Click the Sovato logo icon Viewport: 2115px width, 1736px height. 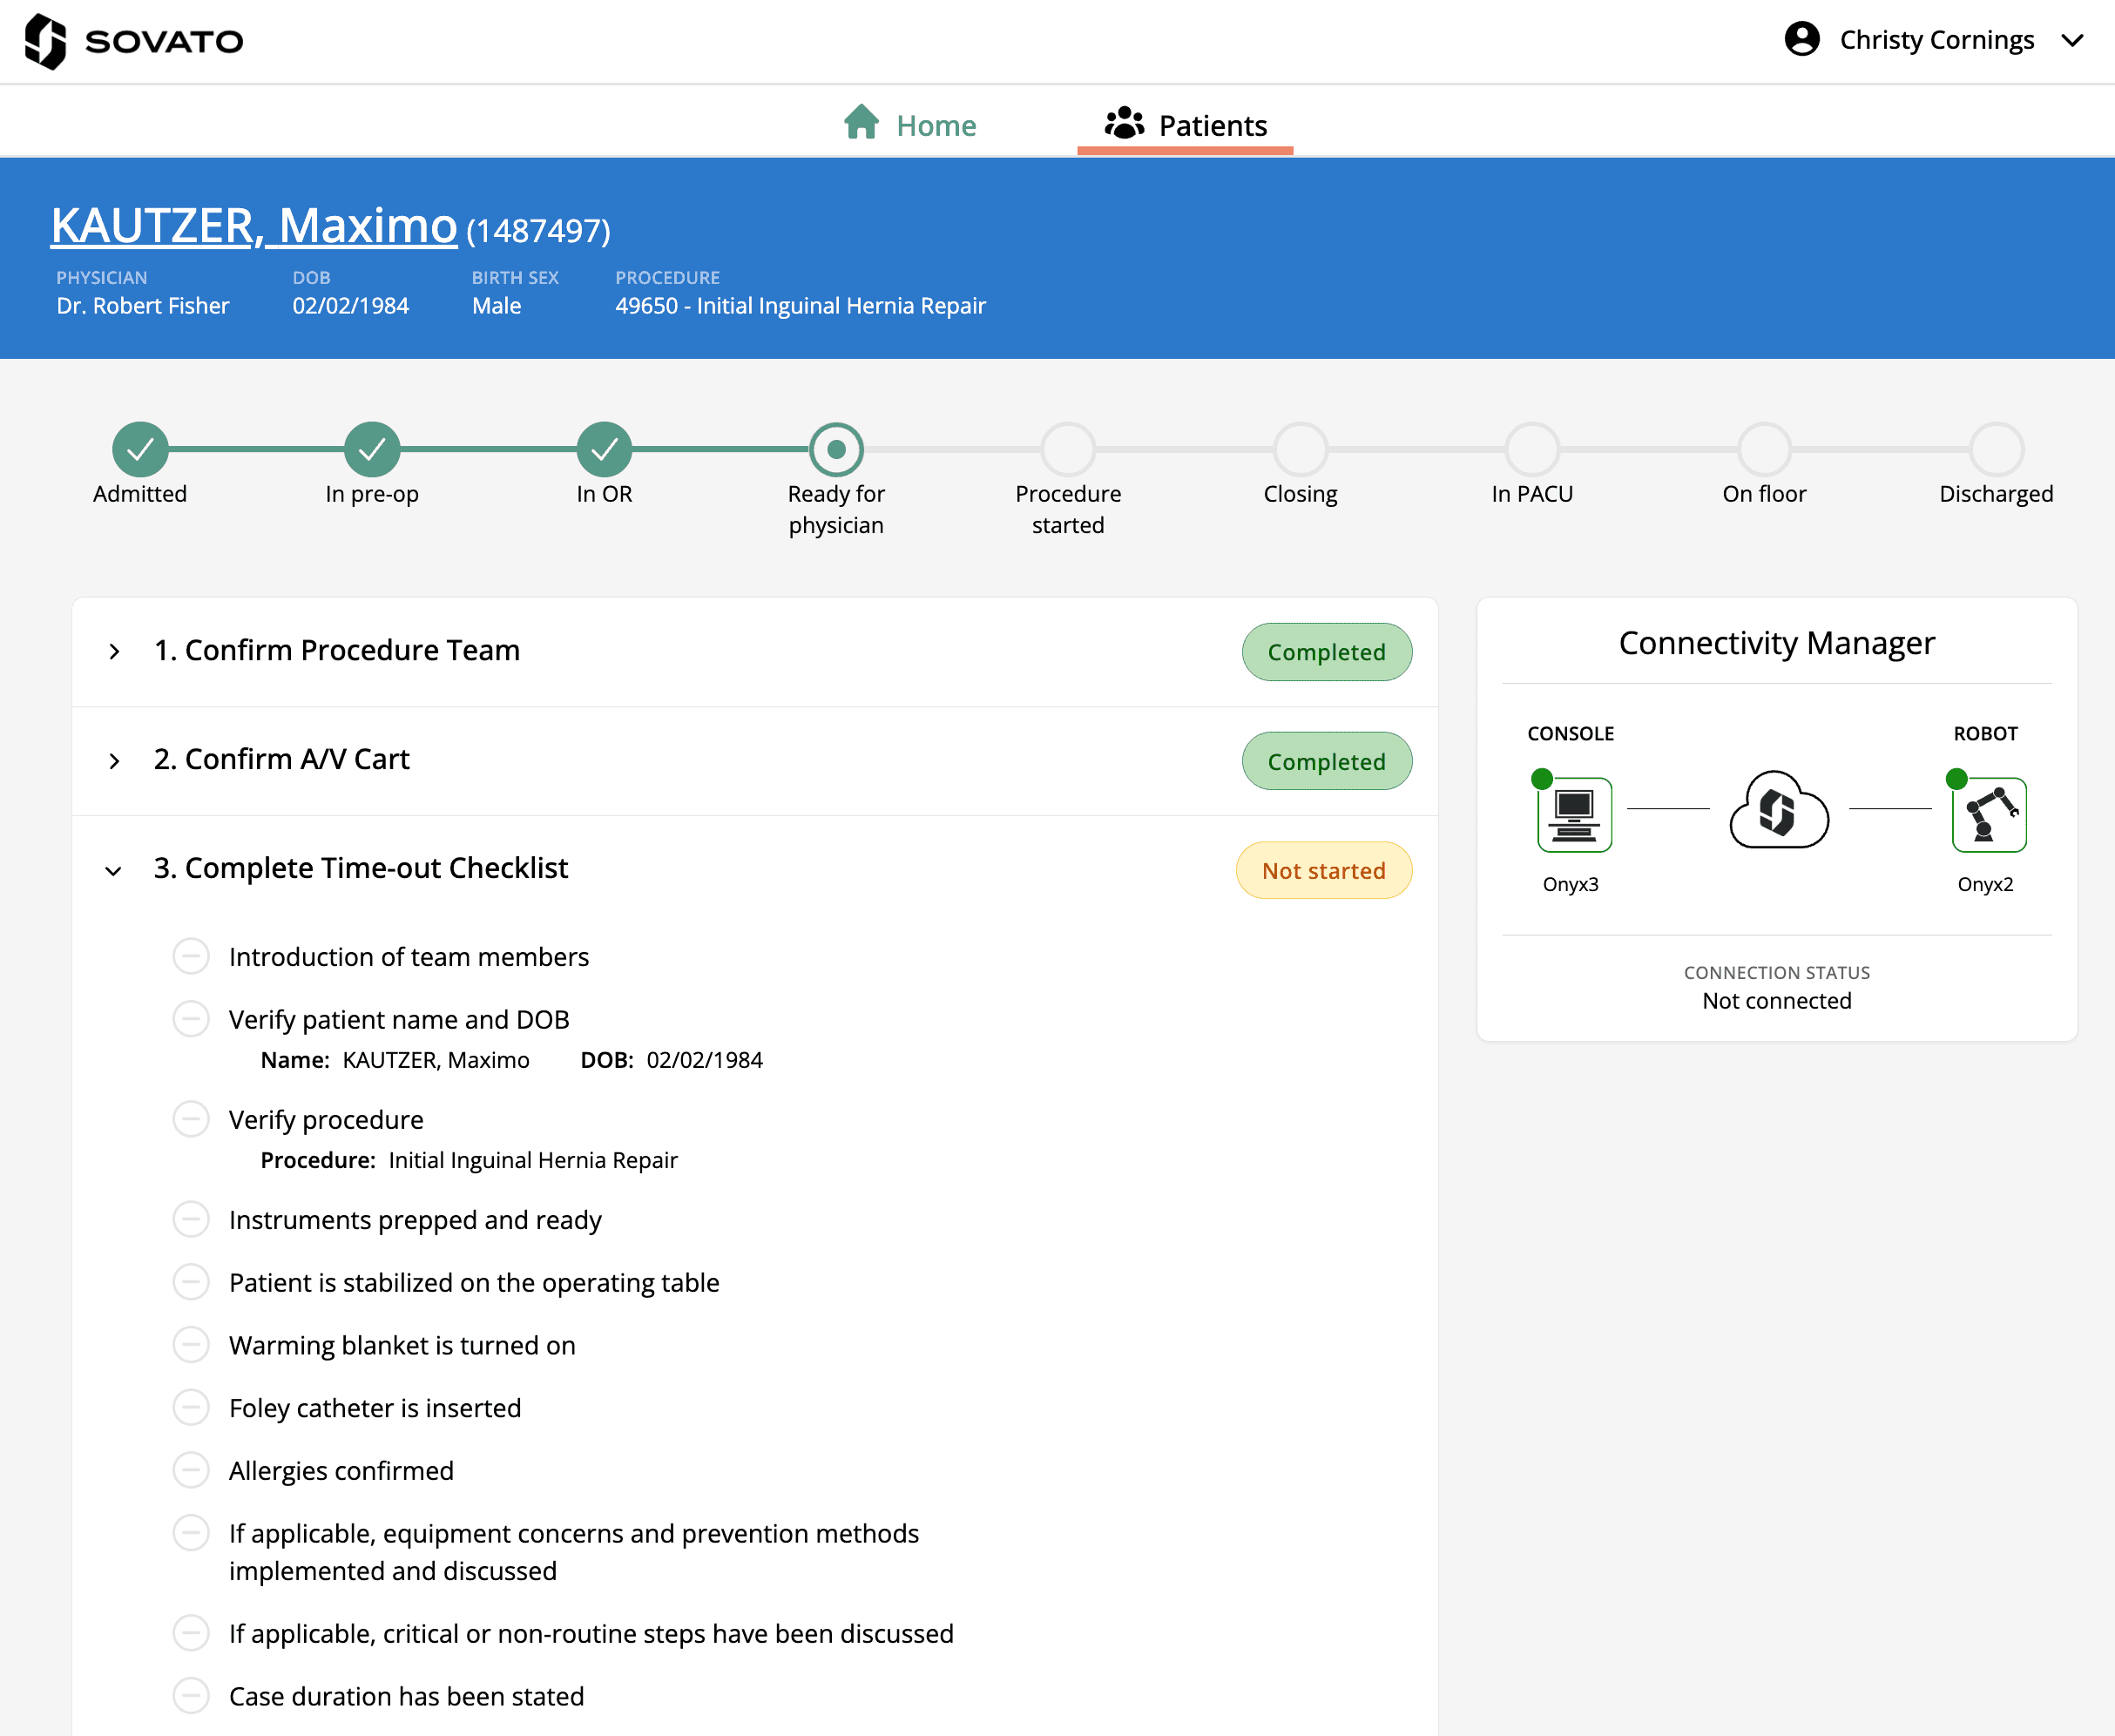point(45,41)
